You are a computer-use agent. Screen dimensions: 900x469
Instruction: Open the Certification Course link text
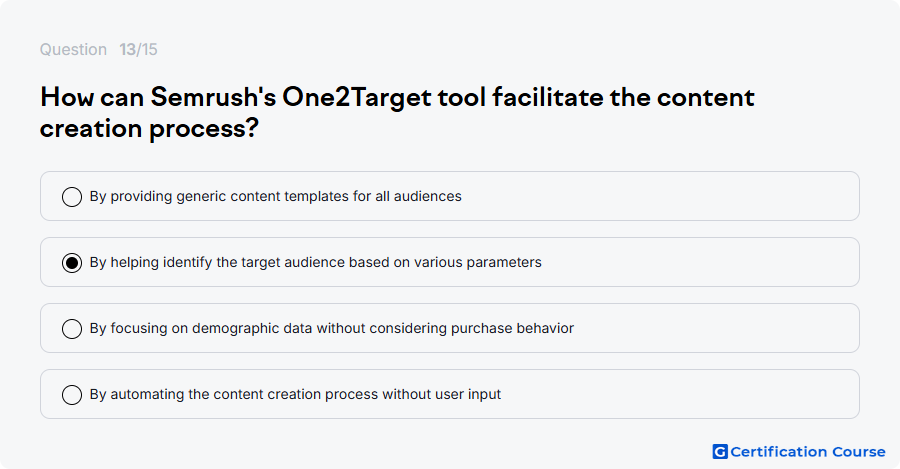[x=808, y=452]
